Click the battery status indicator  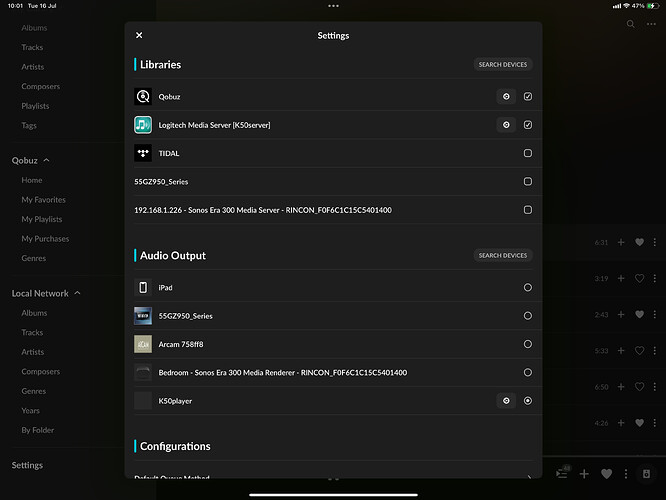[x=652, y=6]
